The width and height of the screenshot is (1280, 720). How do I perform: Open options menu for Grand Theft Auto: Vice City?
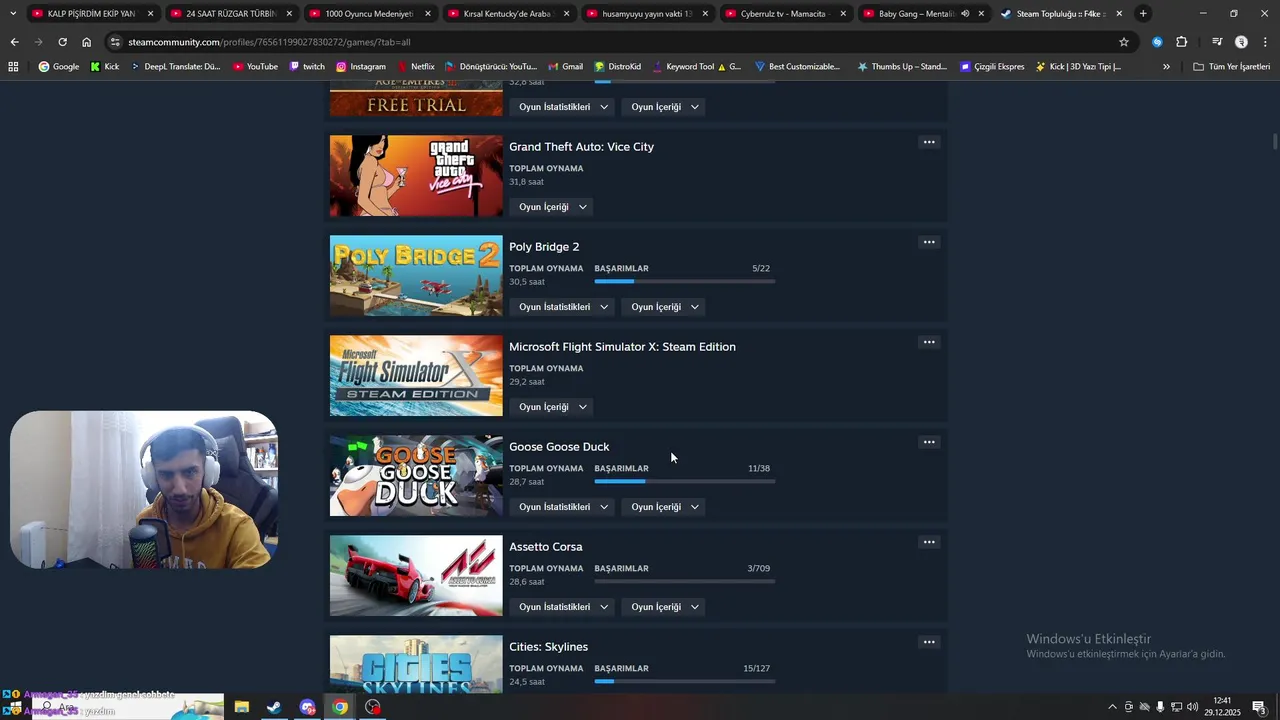pyautogui.click(x=929, y=142)
